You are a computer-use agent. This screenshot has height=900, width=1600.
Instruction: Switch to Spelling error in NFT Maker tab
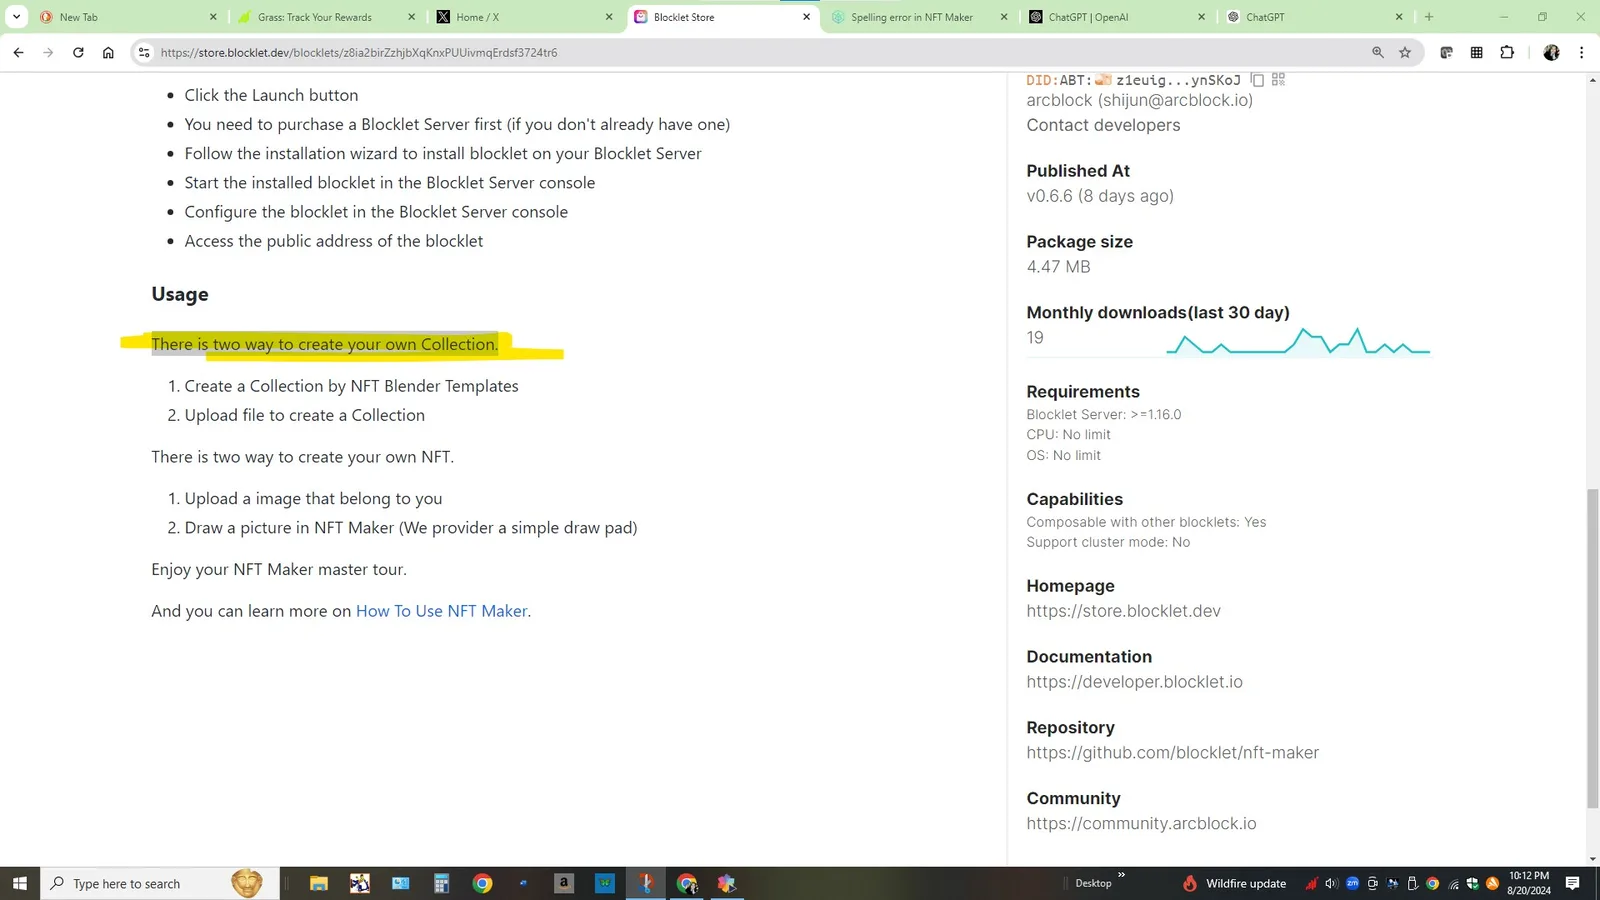[x=920, y=17]
